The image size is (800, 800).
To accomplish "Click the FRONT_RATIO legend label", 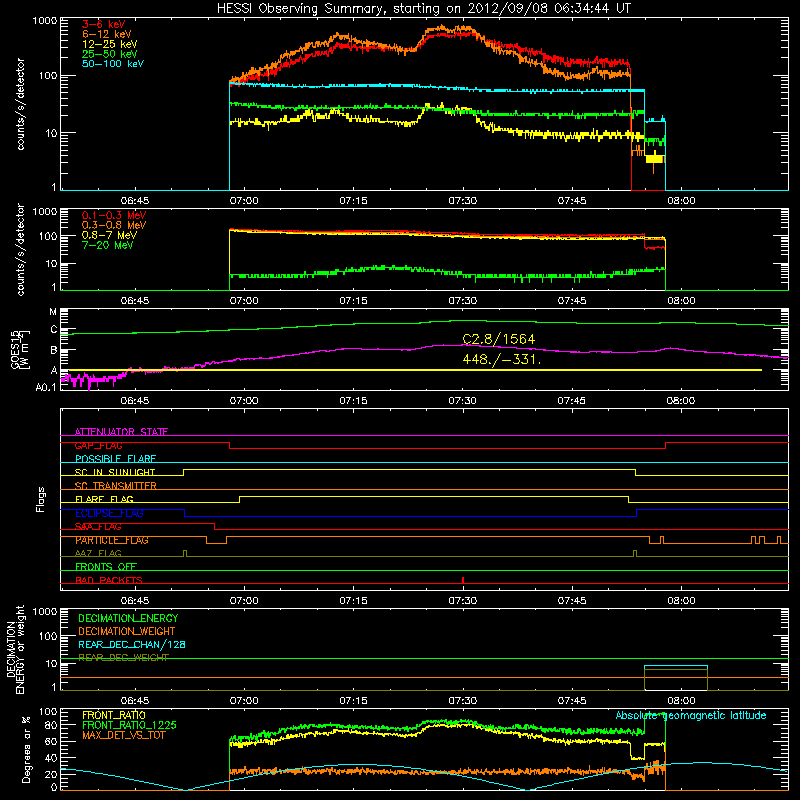I will (x=114, y=715).
